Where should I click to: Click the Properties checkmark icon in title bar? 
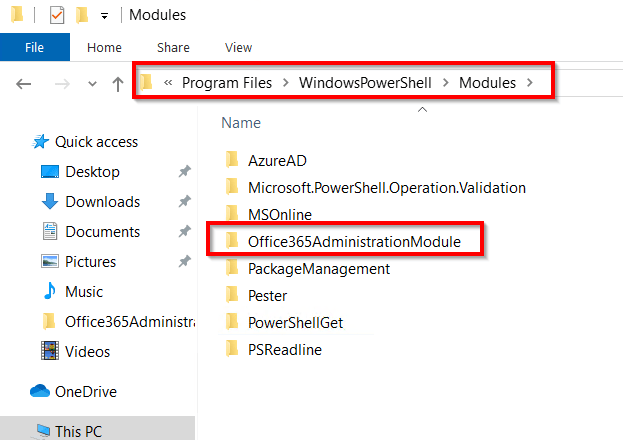(57, 15)
